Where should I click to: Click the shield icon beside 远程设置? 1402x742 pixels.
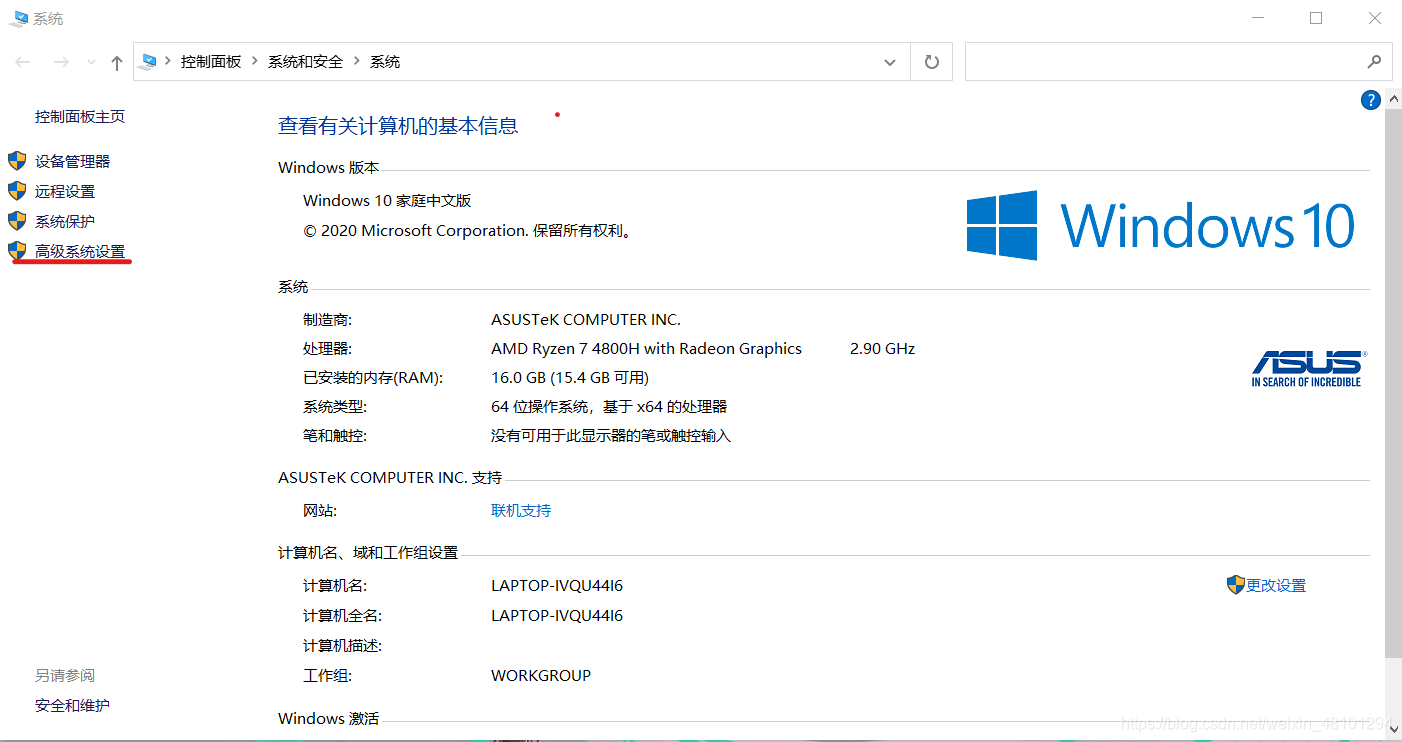coord(17,190)
